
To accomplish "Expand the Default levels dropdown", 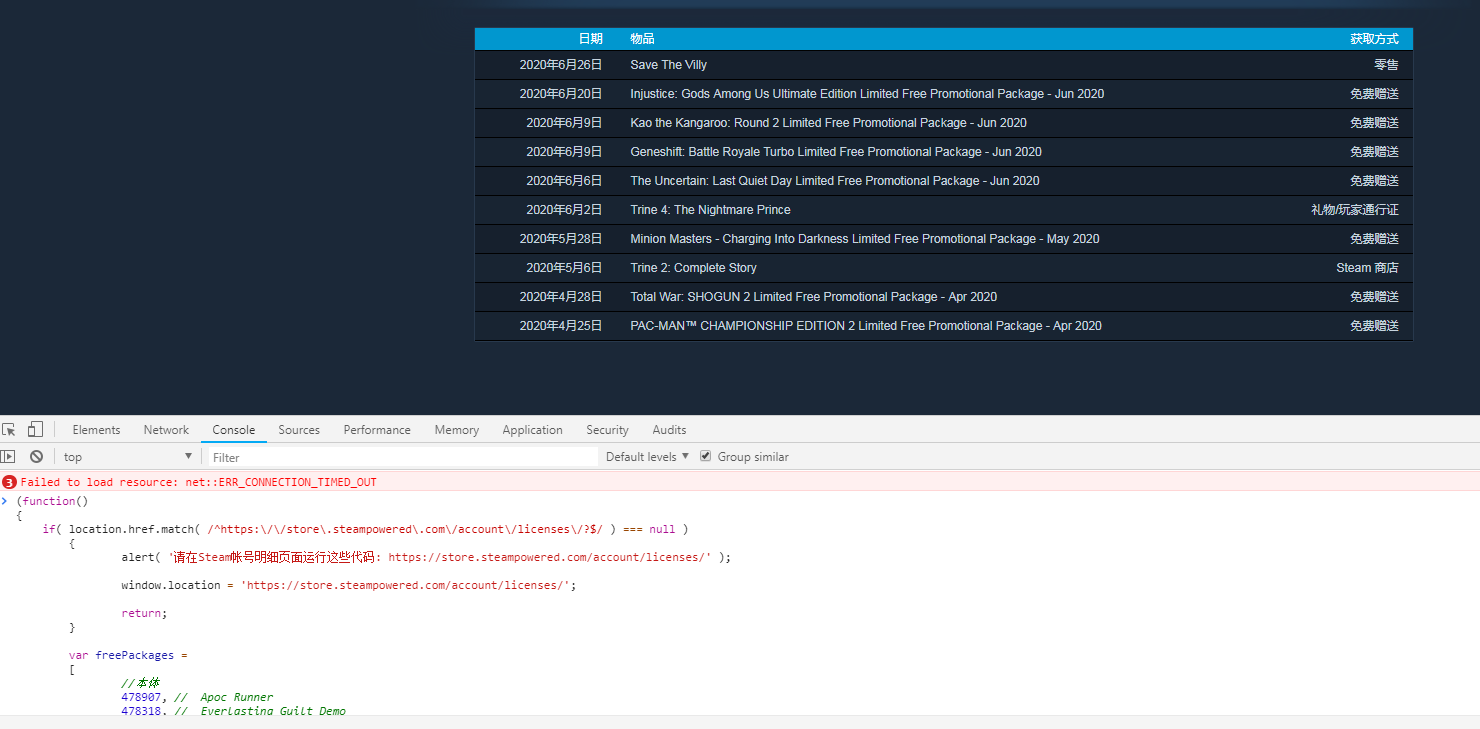I will point(647,457).
